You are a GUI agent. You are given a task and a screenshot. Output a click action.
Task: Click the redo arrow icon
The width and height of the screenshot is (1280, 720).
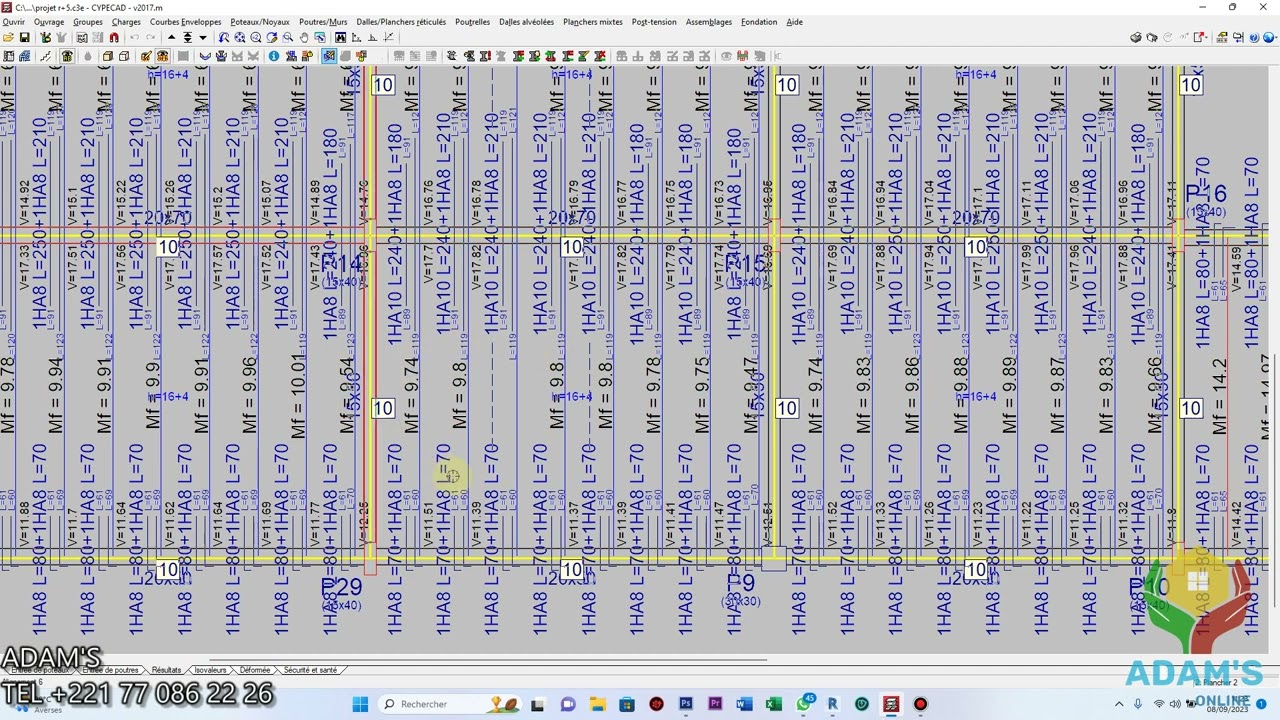[151, 37]
